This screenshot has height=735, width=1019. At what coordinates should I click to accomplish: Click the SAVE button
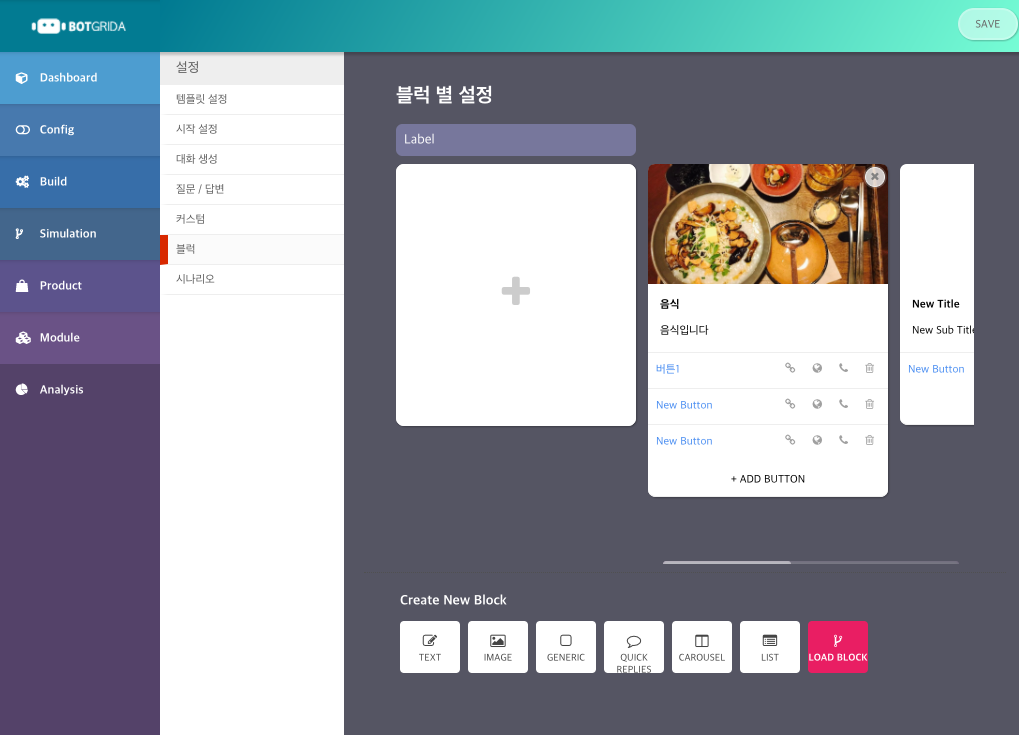986,23
